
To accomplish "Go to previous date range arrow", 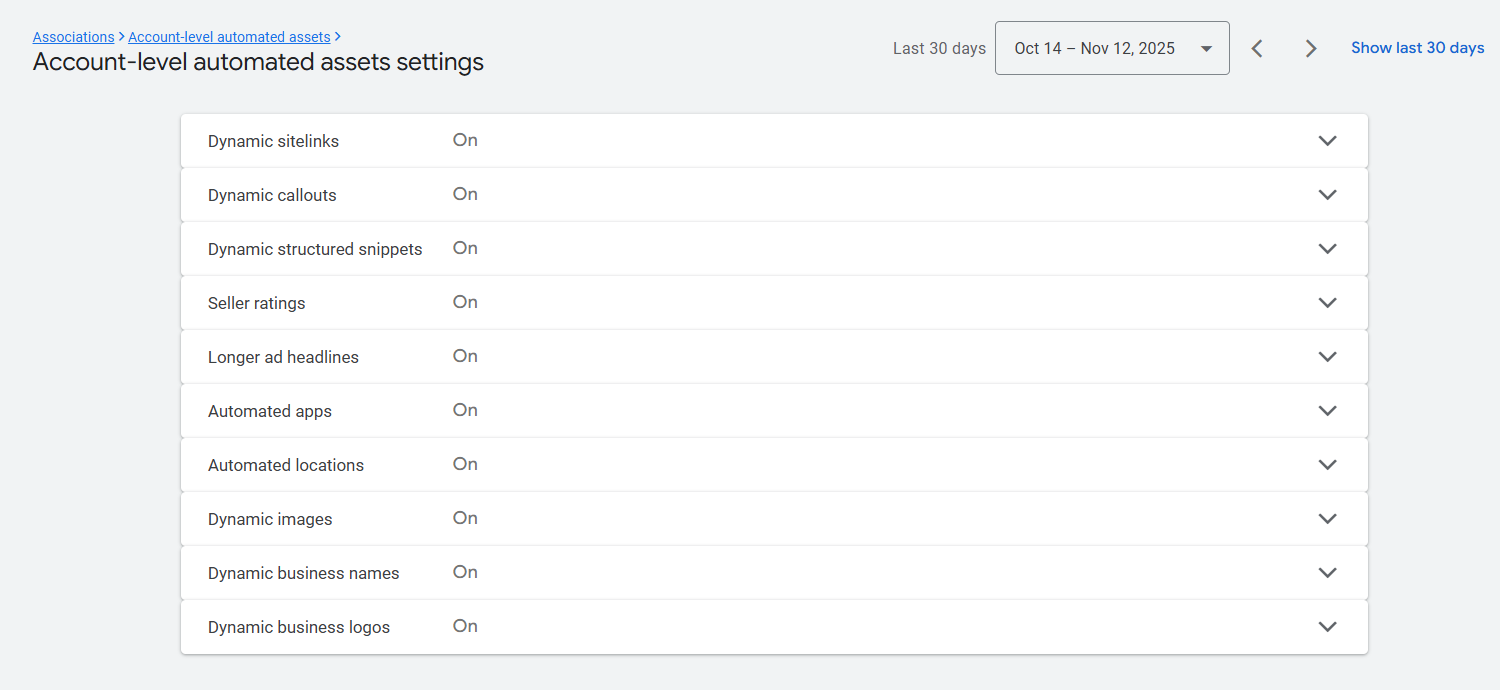I will [x=1257, y=48].
